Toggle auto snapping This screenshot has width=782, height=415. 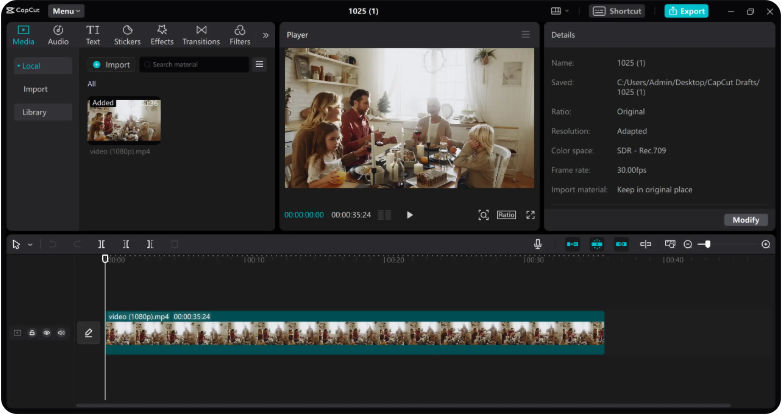(597, 244)
